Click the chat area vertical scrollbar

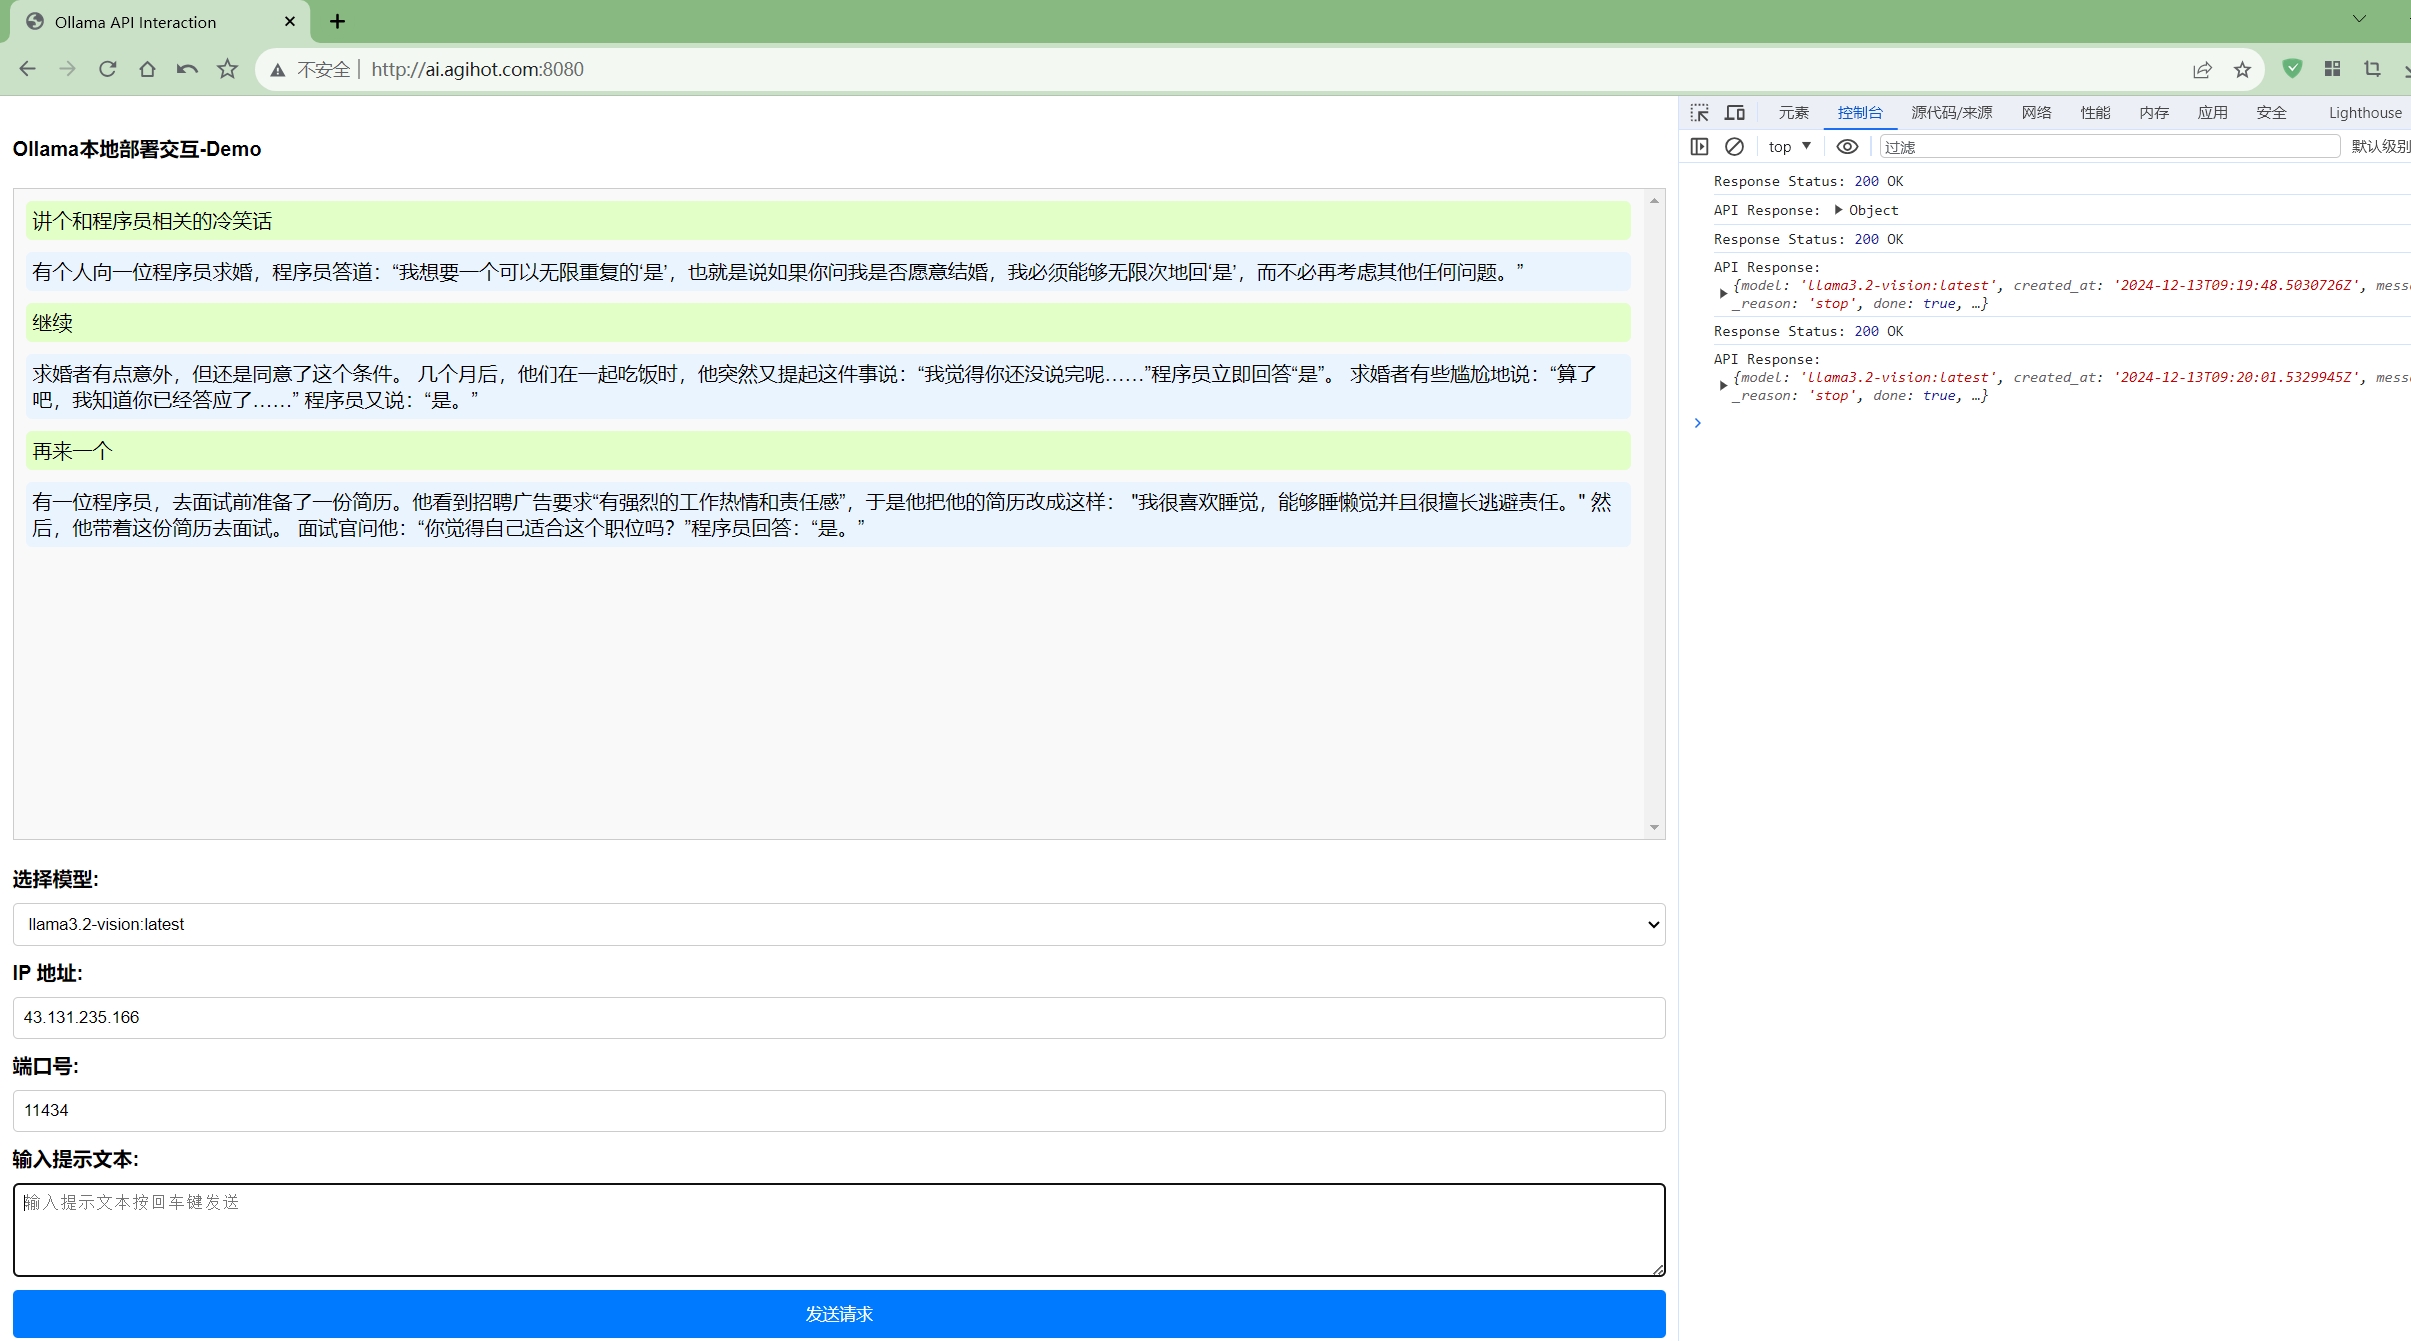coord(1654,513)
